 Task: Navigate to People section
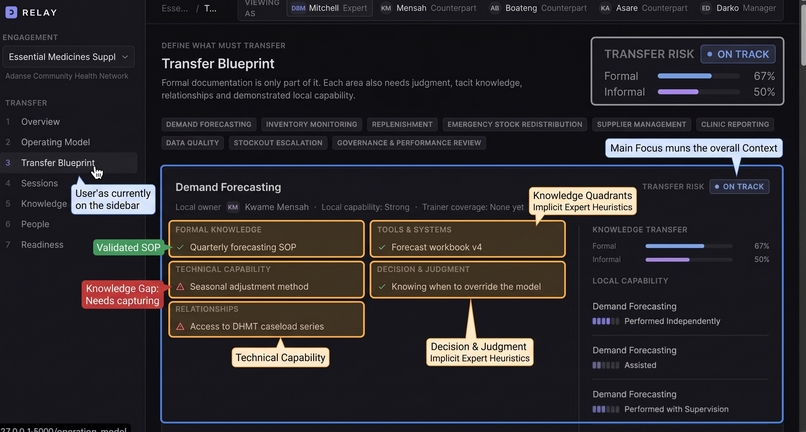pyautogui.click(x=35, y=225)
